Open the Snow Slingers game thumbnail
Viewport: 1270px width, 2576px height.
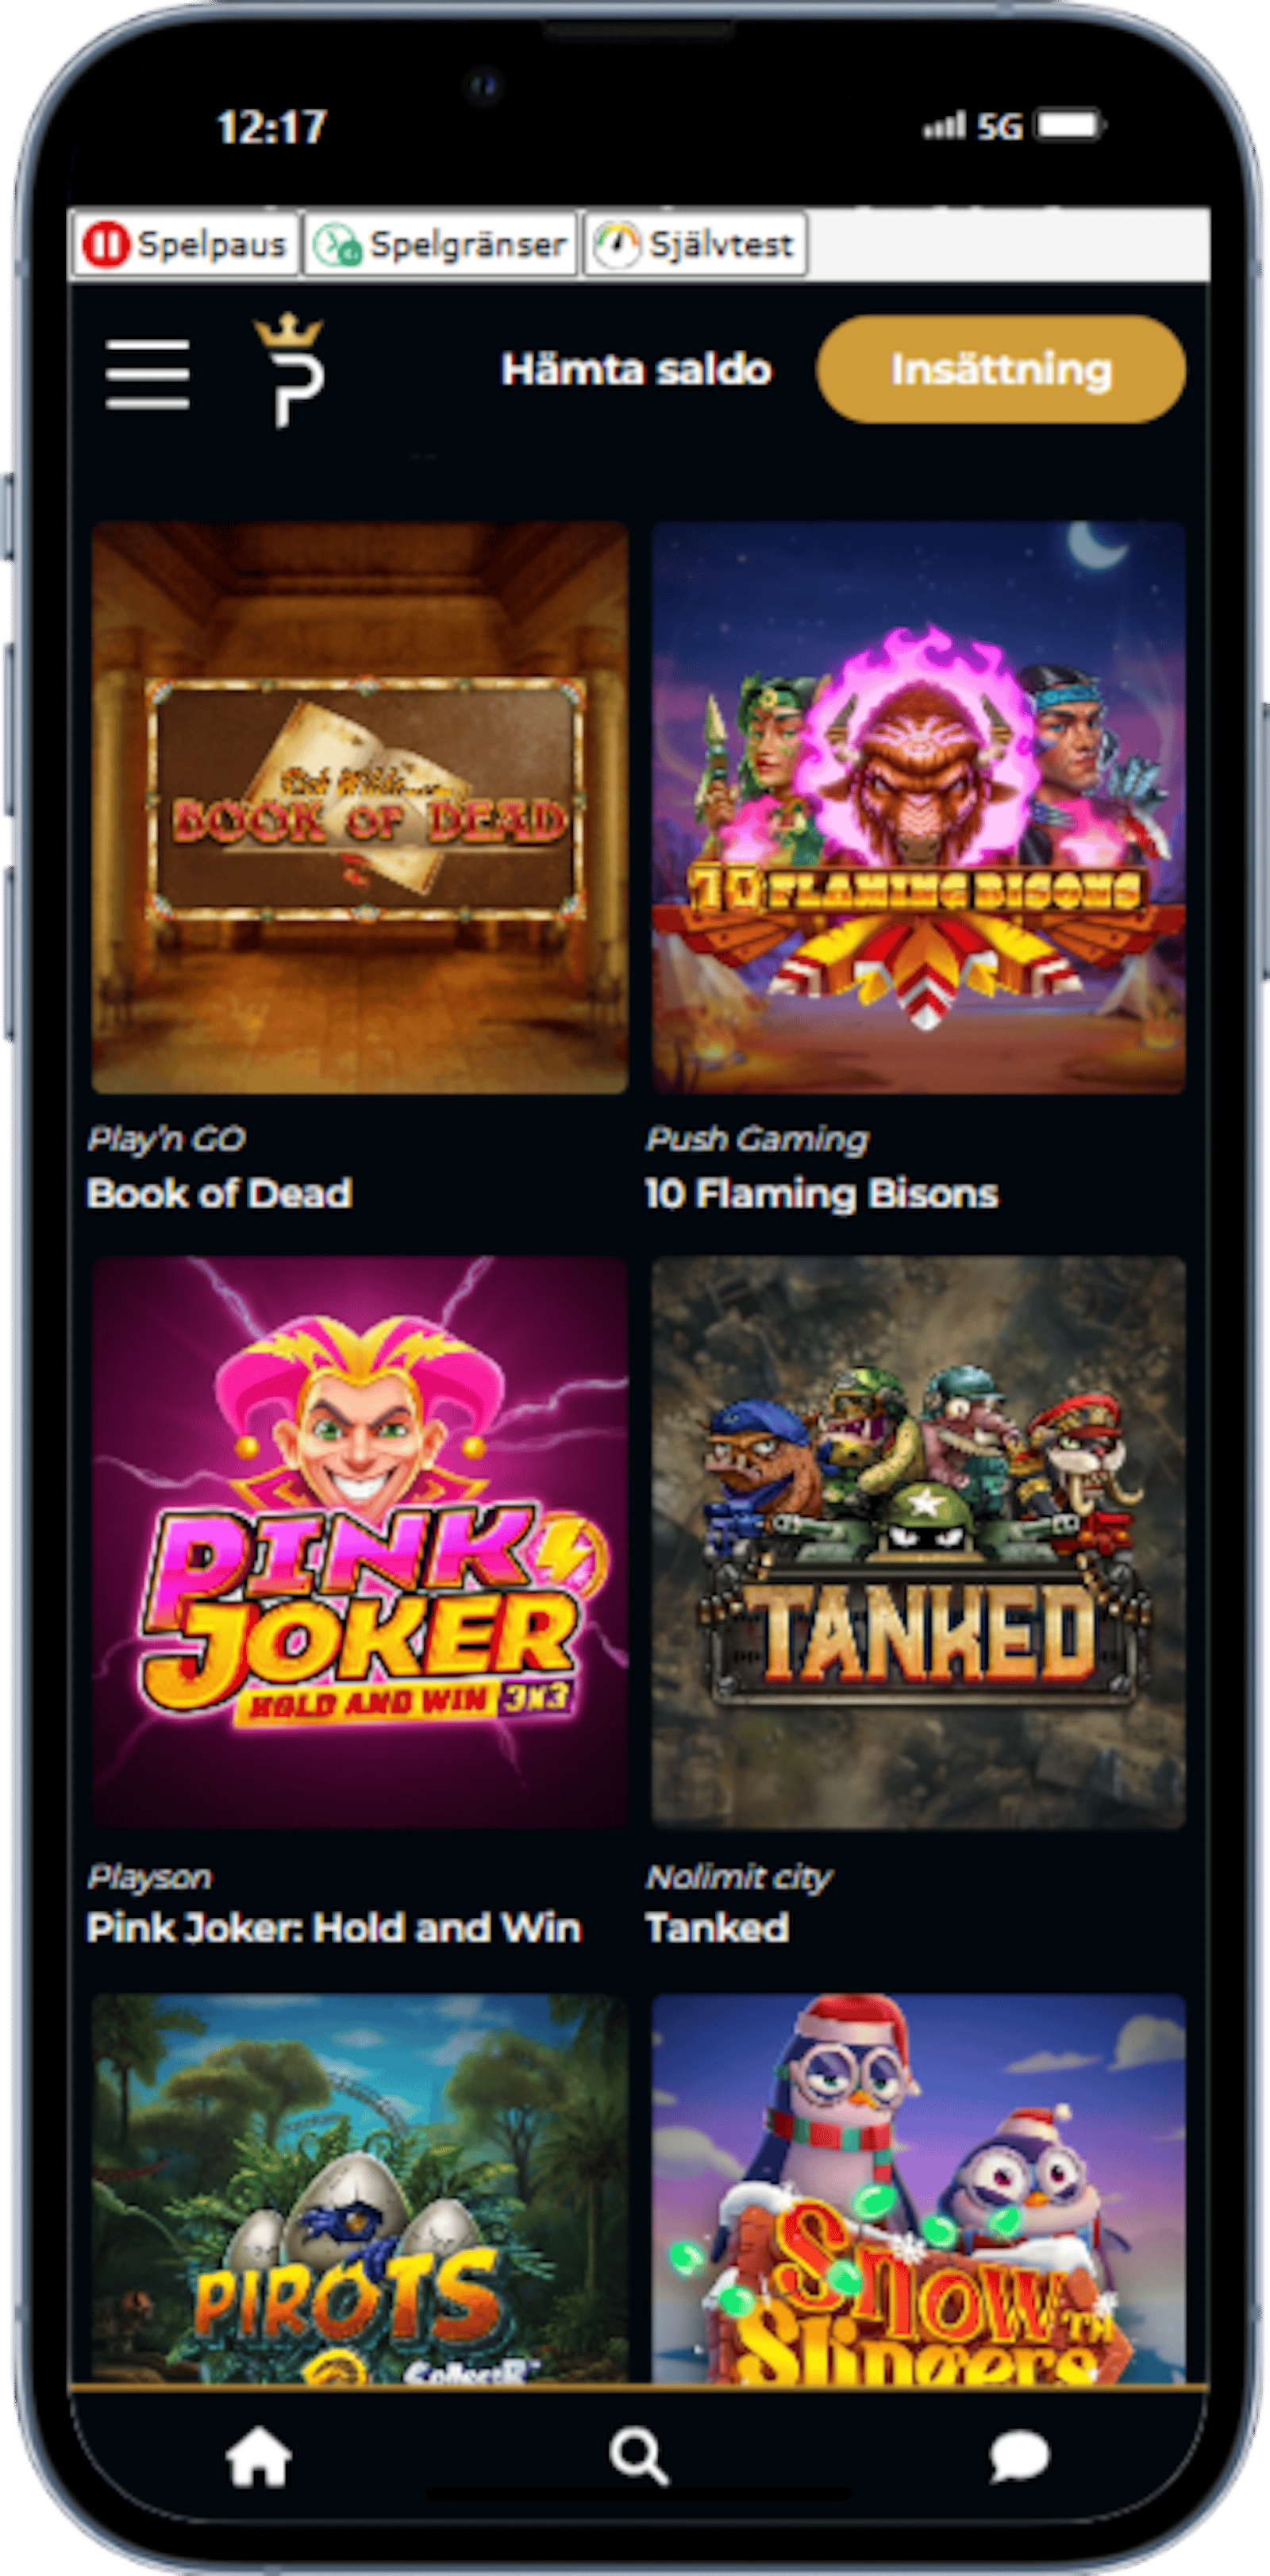[x=918, y=2188]
